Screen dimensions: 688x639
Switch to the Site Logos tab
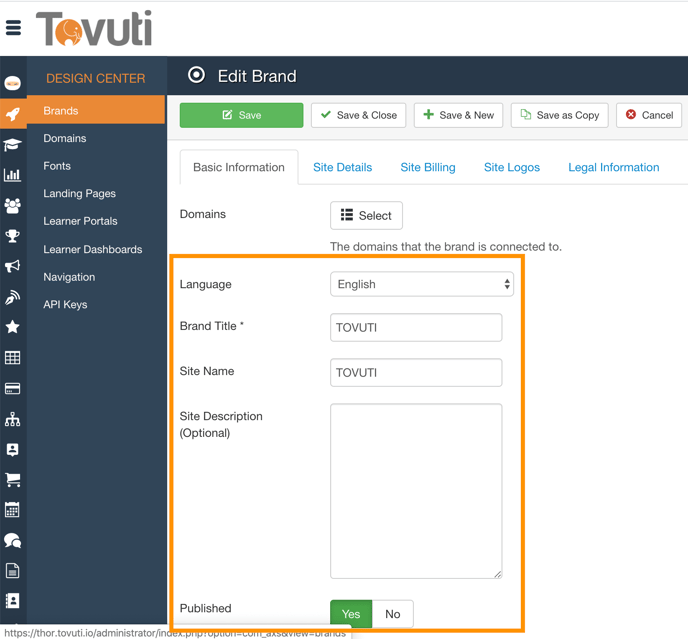pyautogui.click(x=511, y=167)
